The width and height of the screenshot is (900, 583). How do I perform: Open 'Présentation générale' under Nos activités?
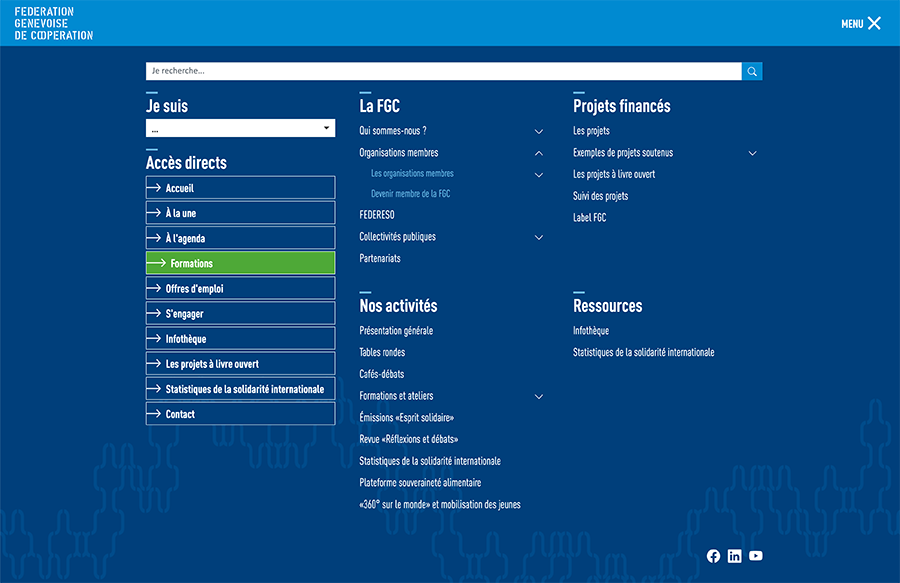click(396, 331)
